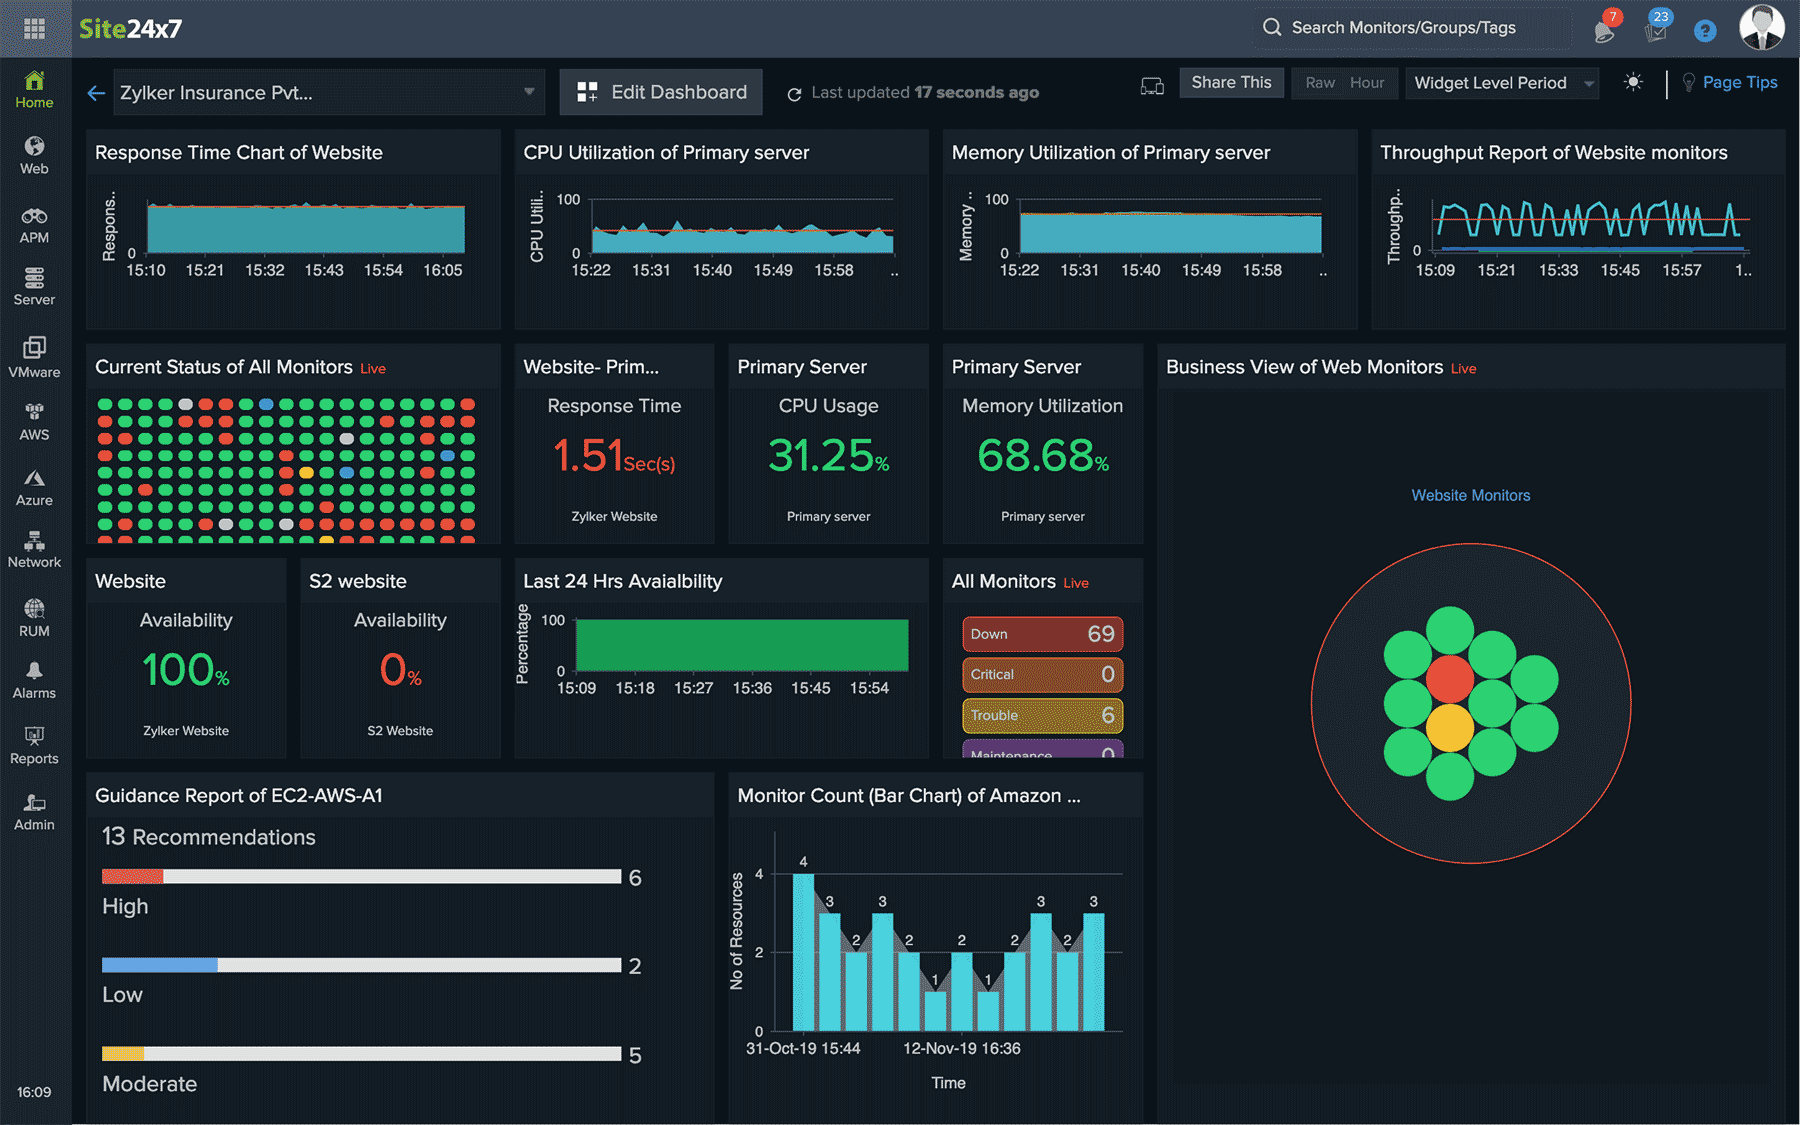Open the checklist icon with 23 badge
Screen dimensions: 1800x1125
point(1656,30)
